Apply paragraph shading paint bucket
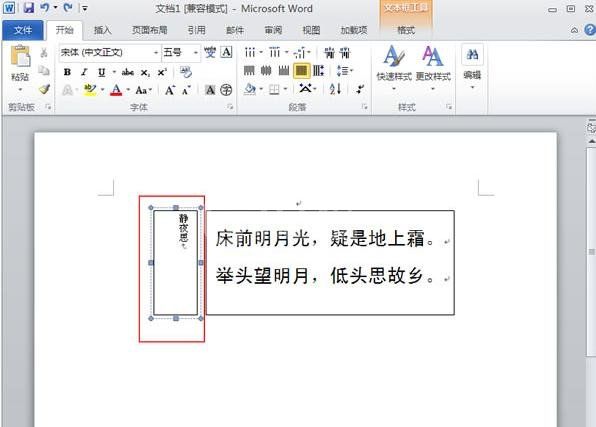The image size is (596, 427). pos(250,89)
